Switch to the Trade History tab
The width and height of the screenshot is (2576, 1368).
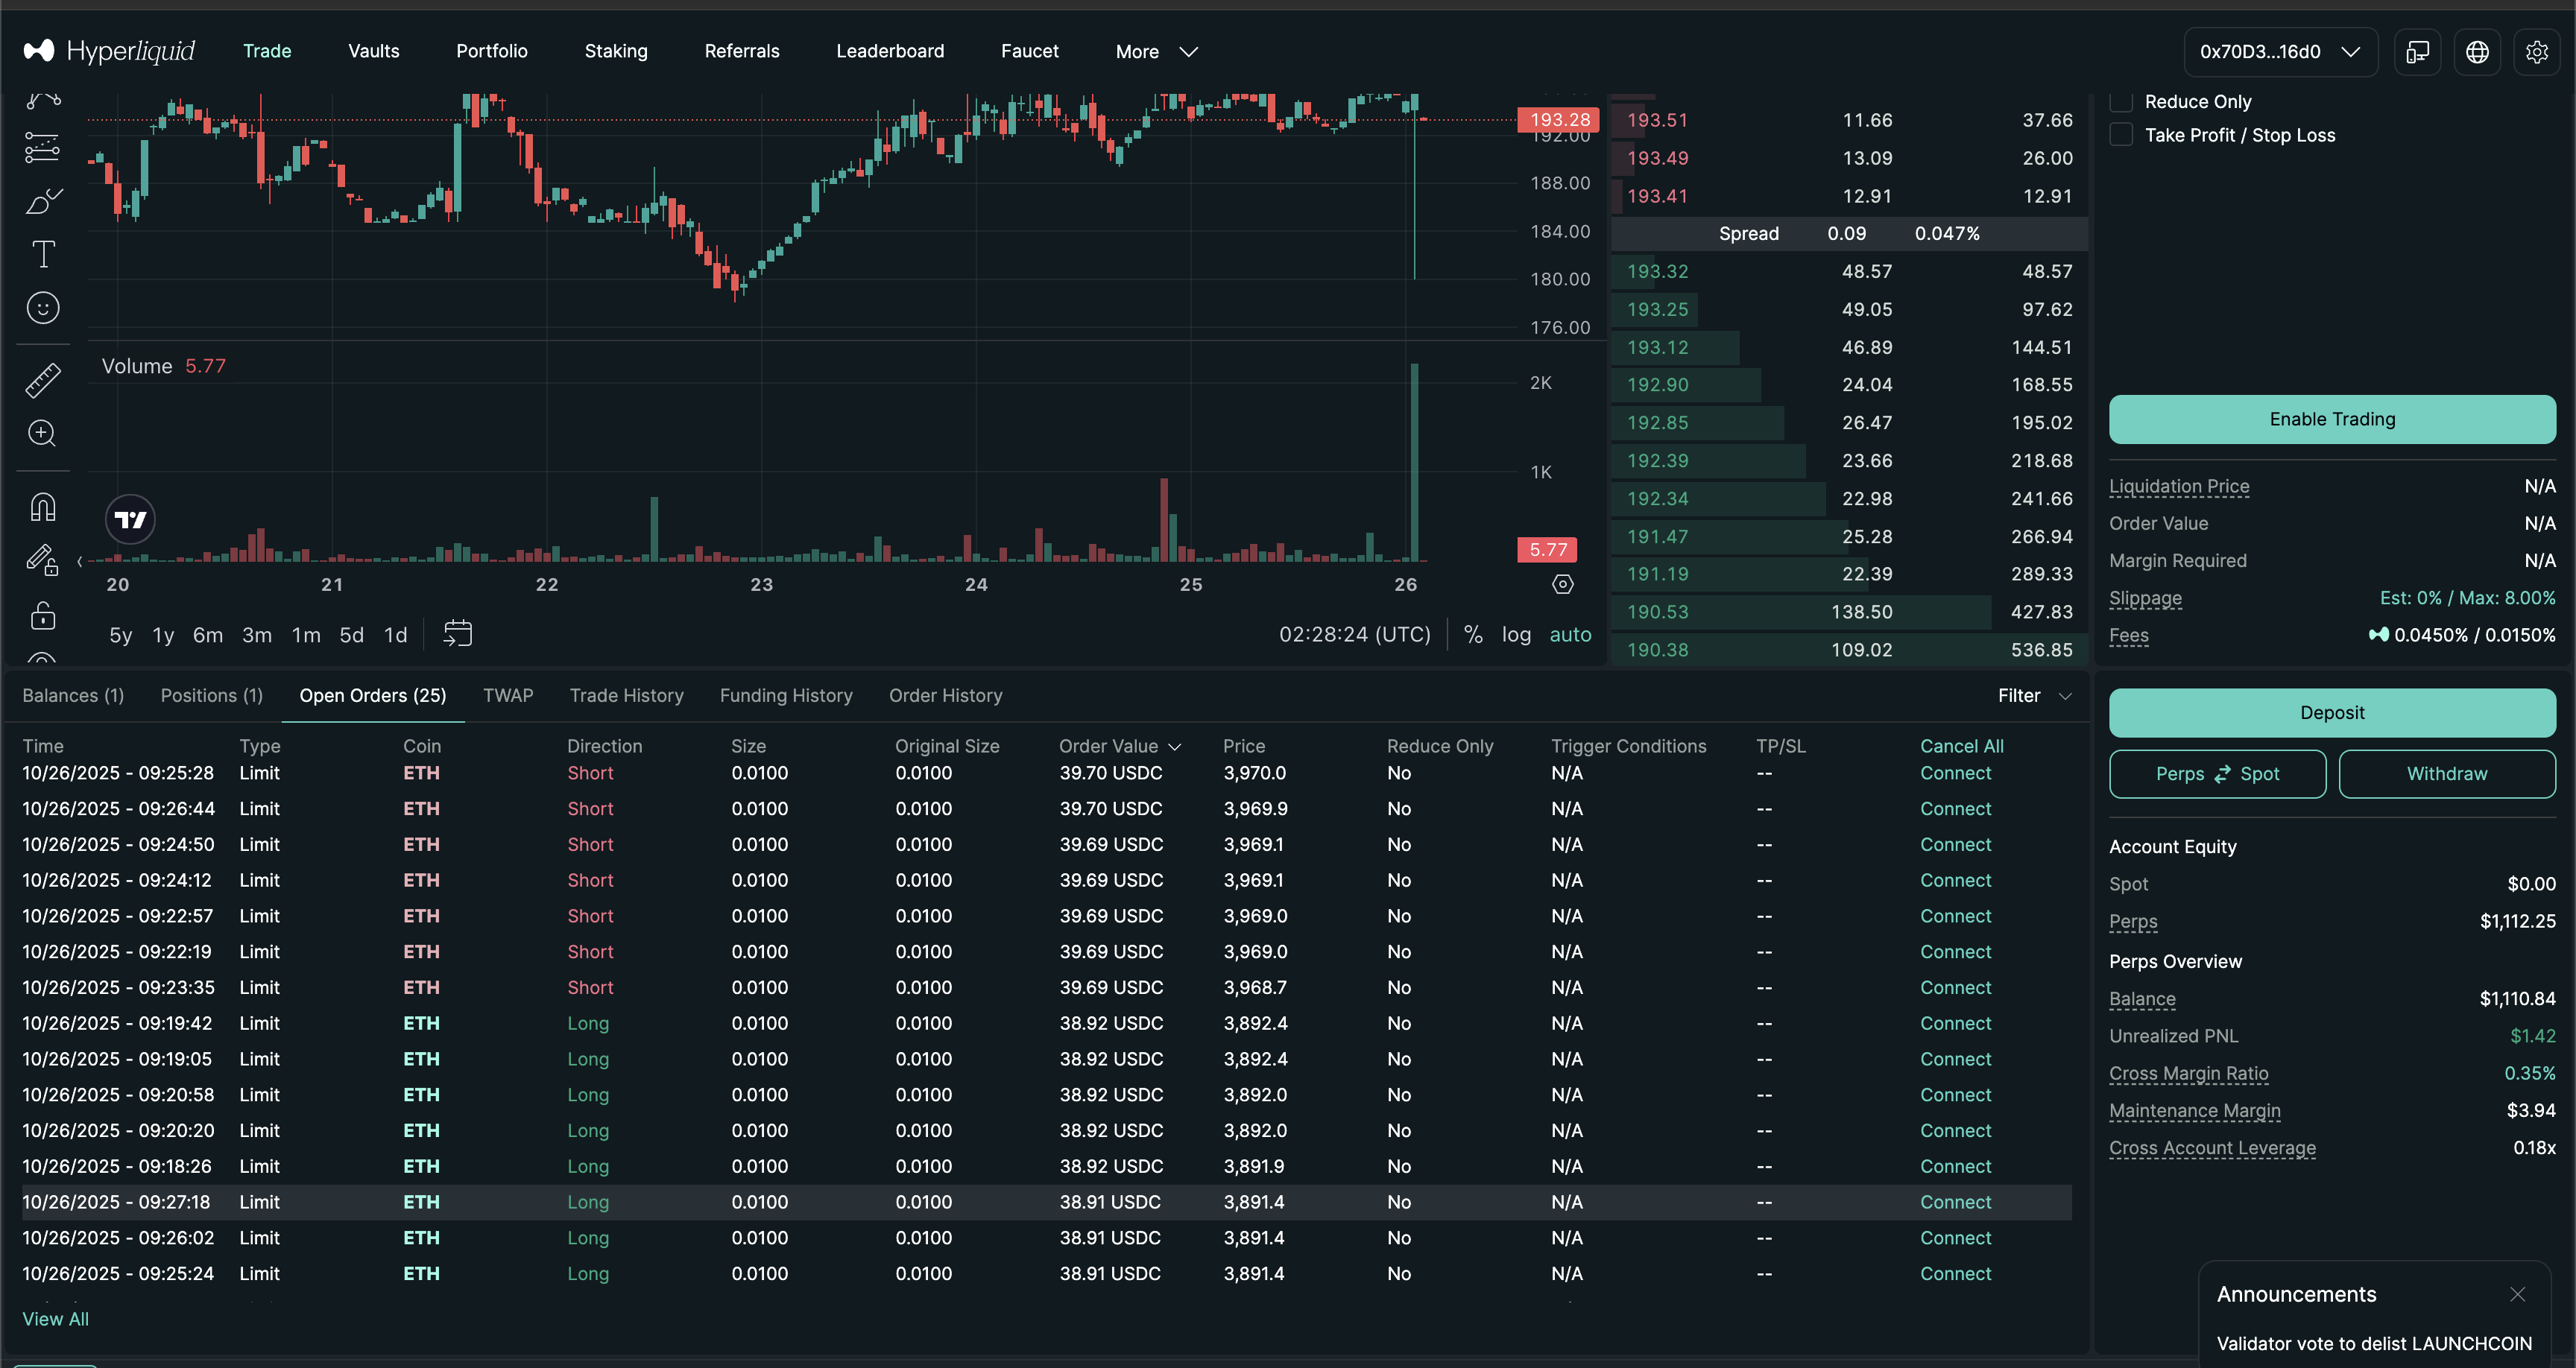(x=627, y=695)
